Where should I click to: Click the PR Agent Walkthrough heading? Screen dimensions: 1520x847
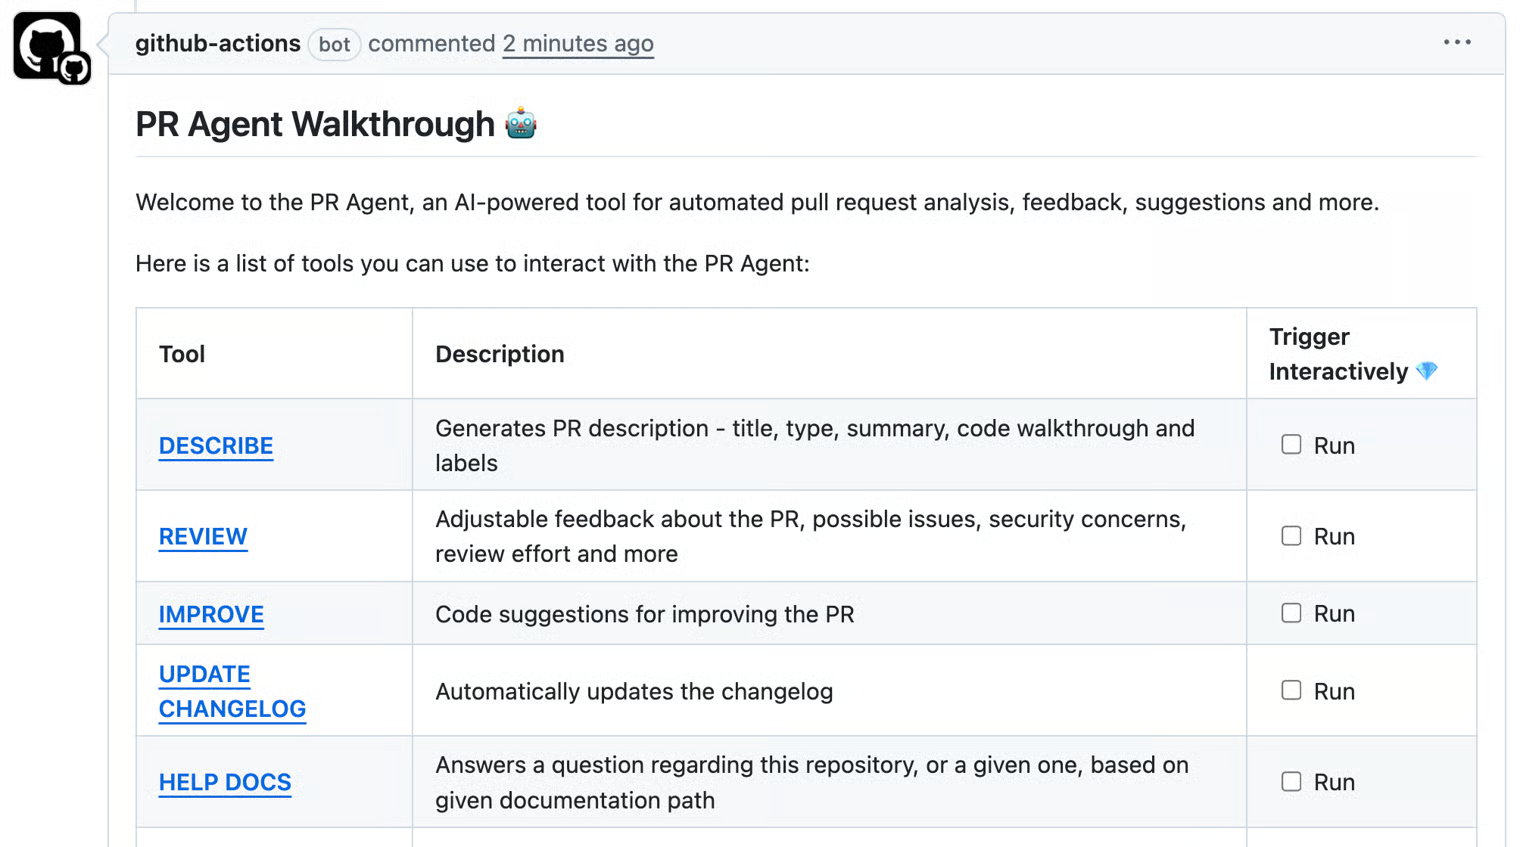(x=315, y=125)
